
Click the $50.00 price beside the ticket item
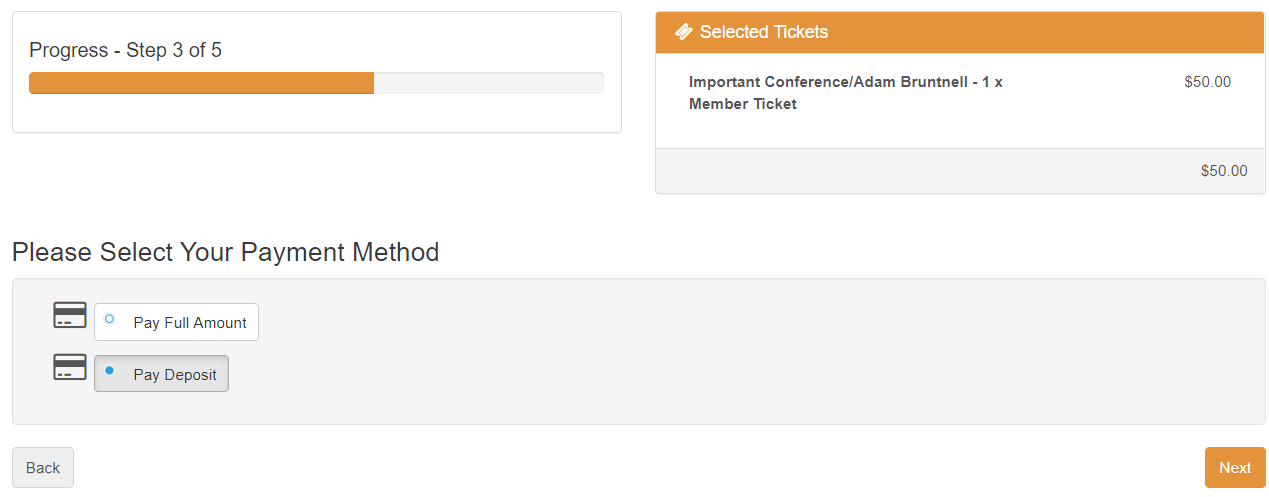pos(1207,82)
